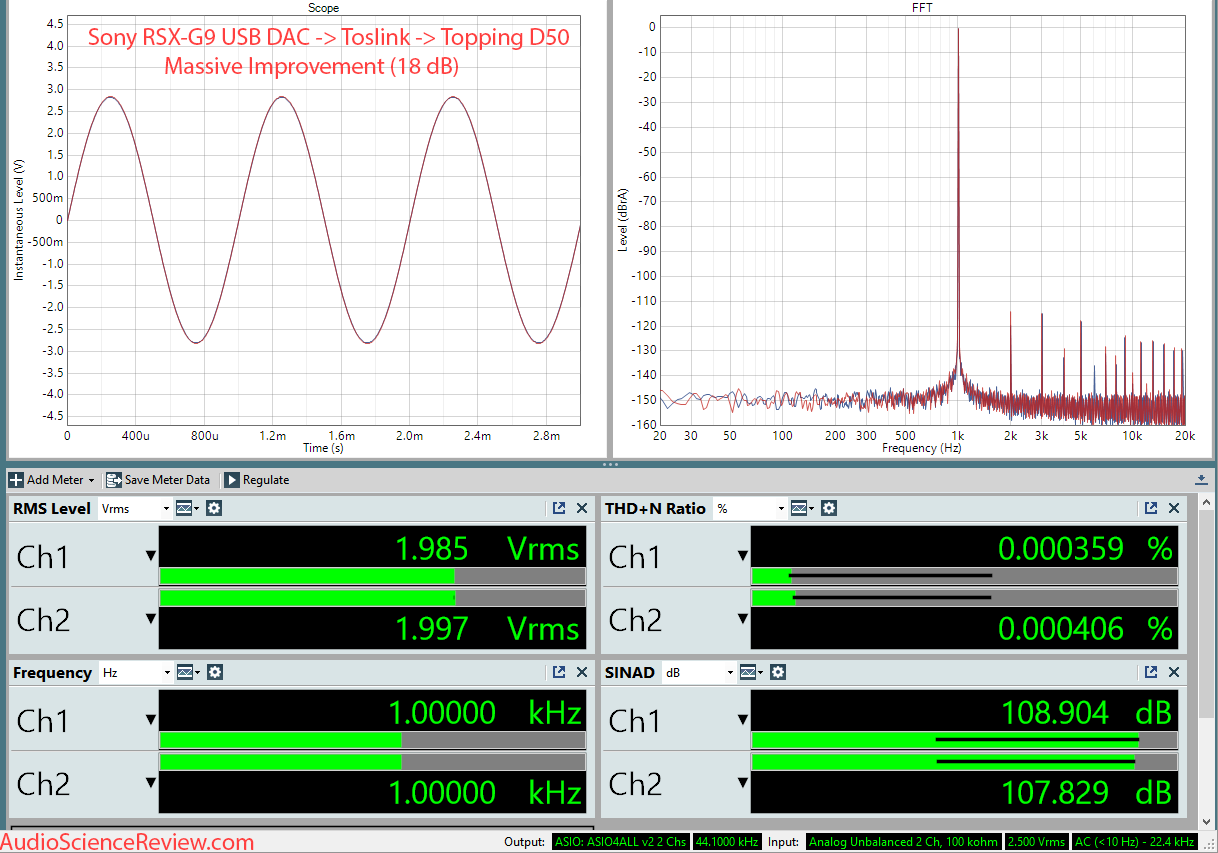Click the 2.500 Vrms input range
The image size is (1218, 853).
click(1035, 842)
